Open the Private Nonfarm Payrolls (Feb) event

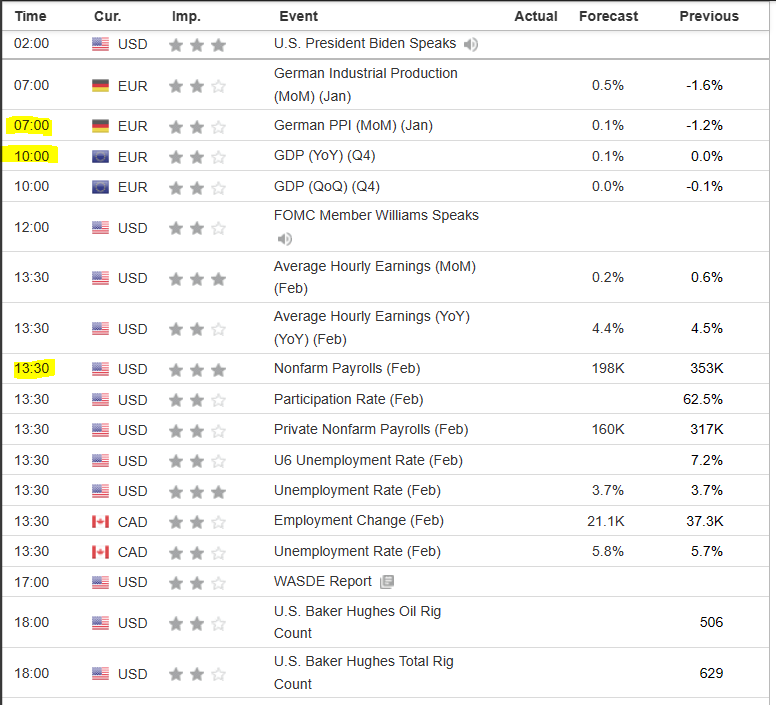click(370, 430)
